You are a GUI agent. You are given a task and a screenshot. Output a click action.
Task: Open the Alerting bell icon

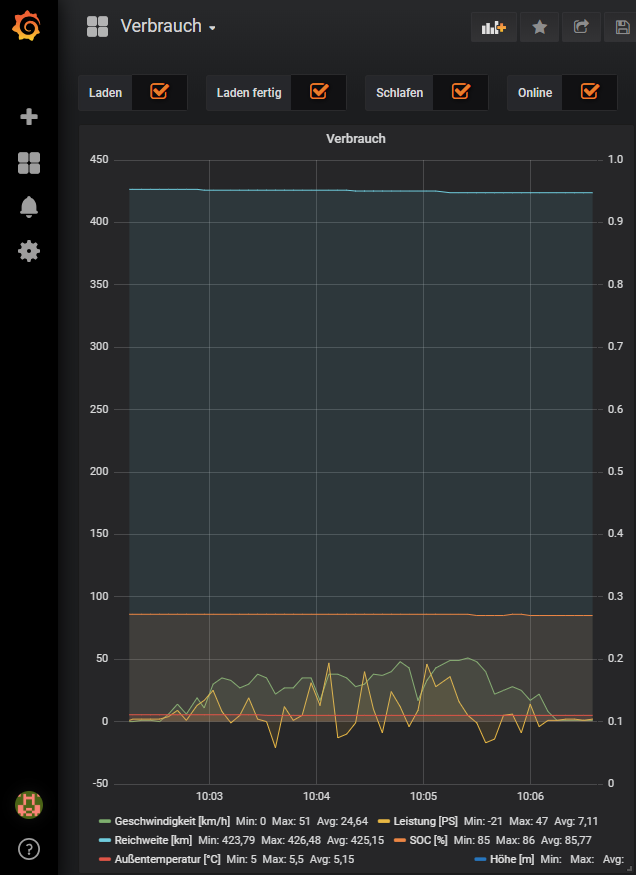click(29, 207)
